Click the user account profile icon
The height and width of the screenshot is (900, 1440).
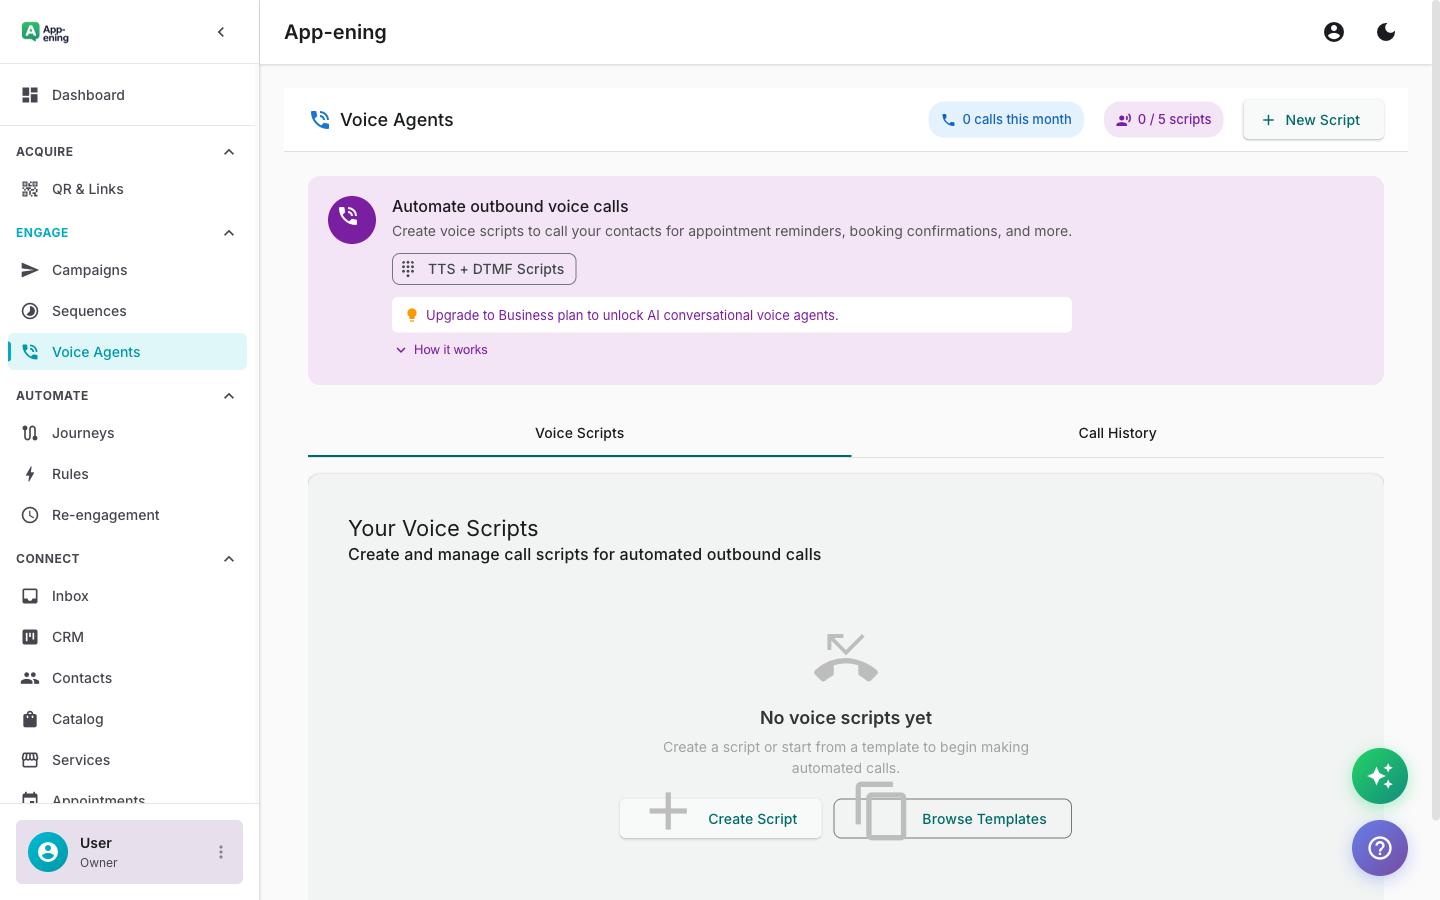(1333, 32)
